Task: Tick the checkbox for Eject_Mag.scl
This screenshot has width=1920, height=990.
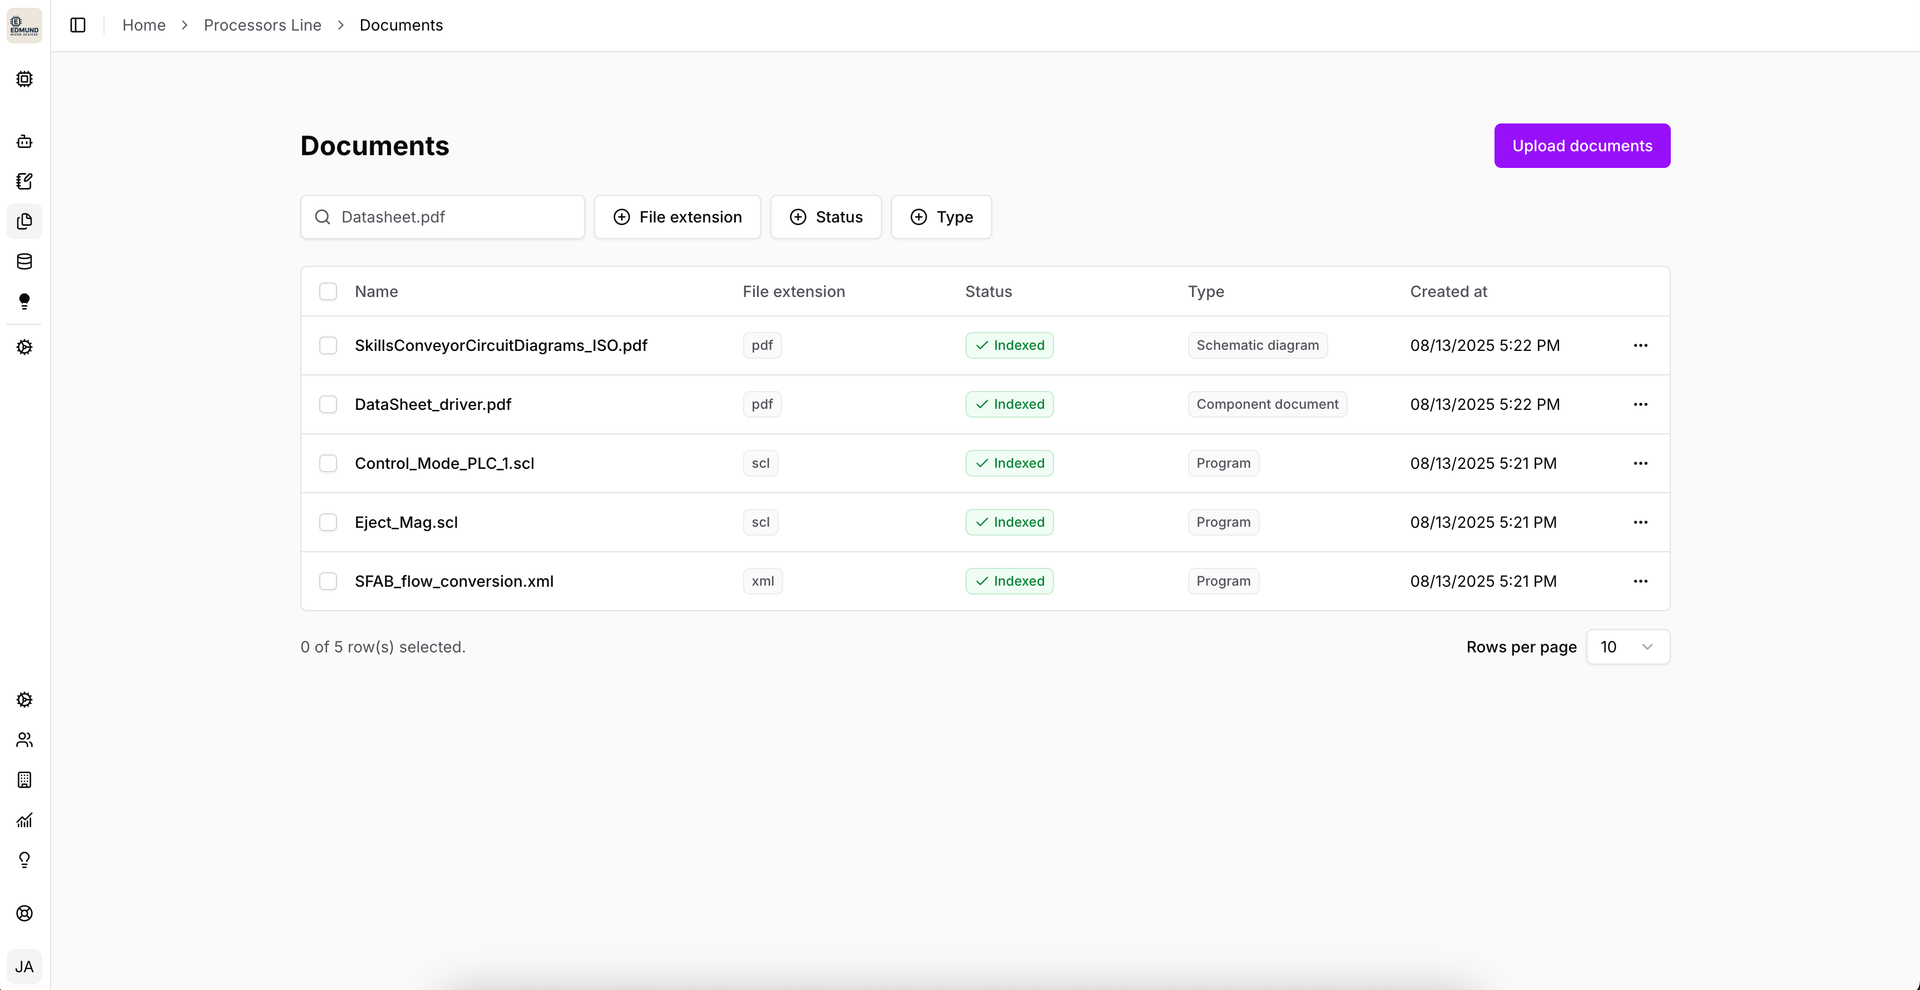Action: (328, 522)
